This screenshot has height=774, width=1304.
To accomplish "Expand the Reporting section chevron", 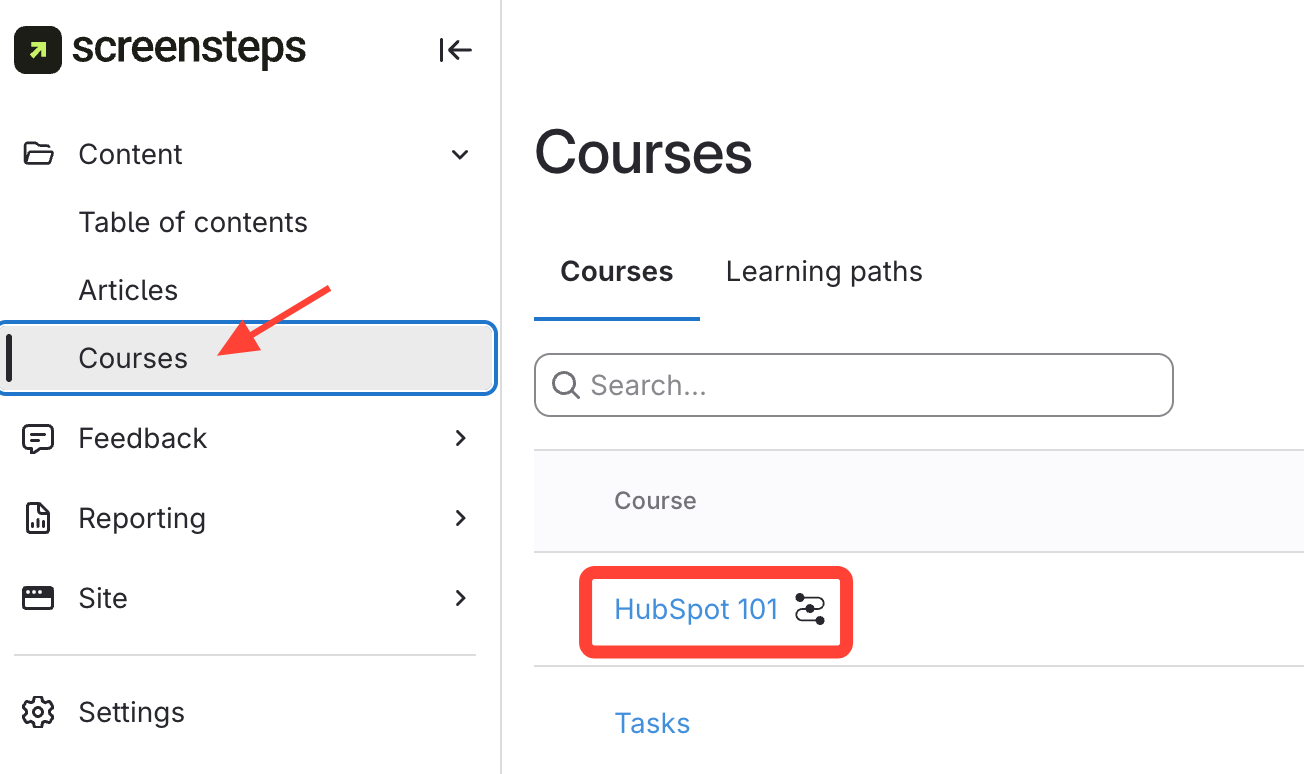I will pos(460,518).
